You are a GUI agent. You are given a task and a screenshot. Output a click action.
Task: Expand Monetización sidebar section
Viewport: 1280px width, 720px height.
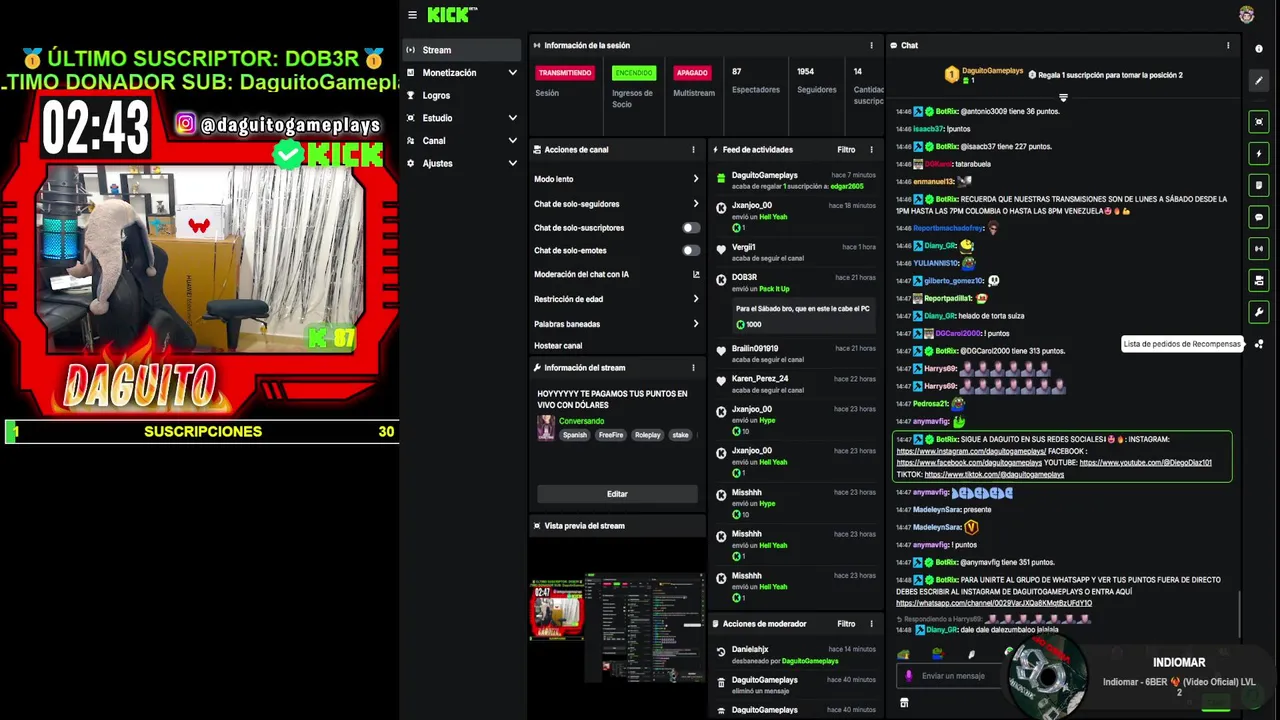tap(512, 73)
